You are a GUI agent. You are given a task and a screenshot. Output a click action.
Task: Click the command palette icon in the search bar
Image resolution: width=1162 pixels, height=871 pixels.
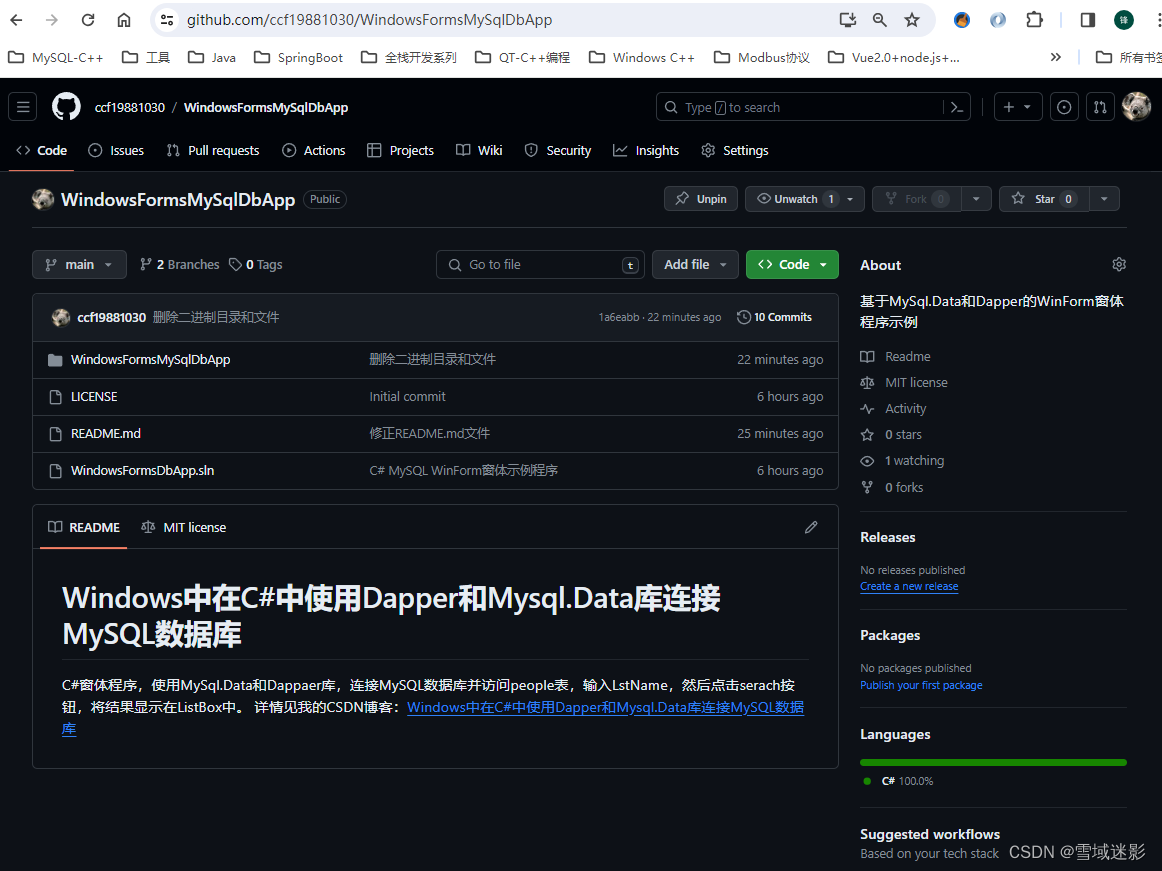point(955,106)
